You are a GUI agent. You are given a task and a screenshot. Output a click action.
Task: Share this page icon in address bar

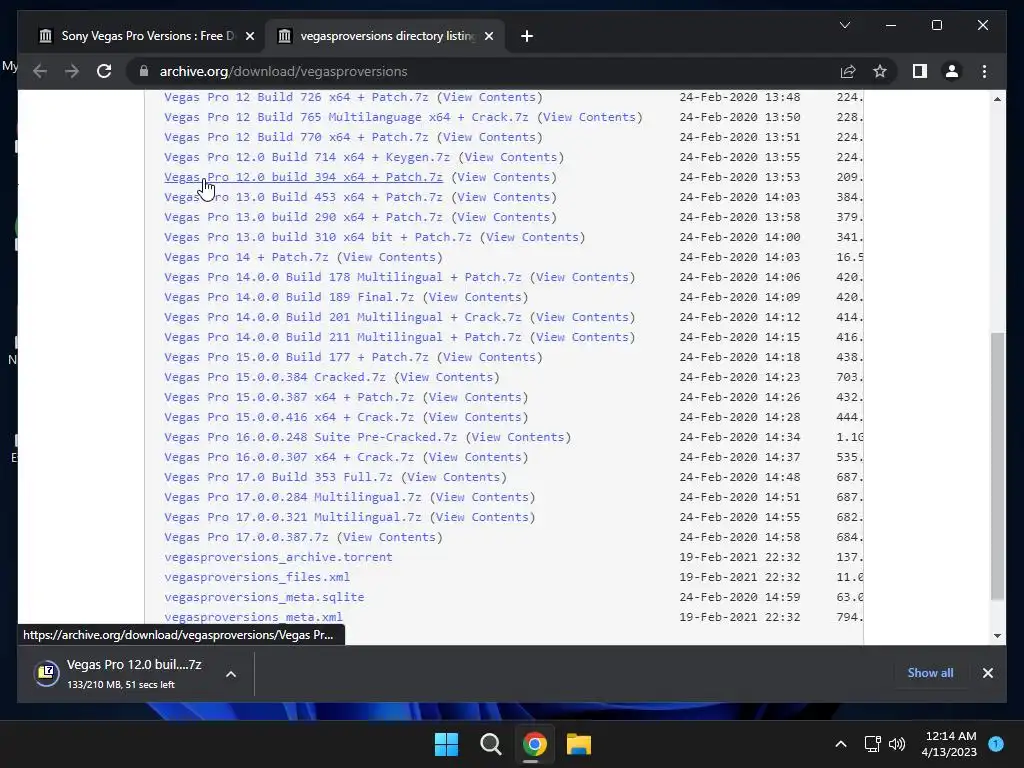tap(848, 71)
